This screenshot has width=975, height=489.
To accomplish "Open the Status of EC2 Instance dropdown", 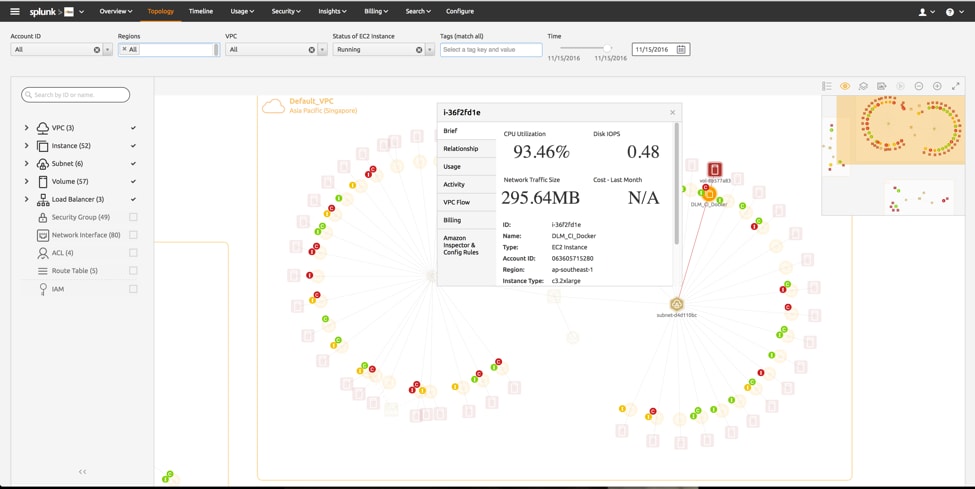I will (x=430, y=50).
